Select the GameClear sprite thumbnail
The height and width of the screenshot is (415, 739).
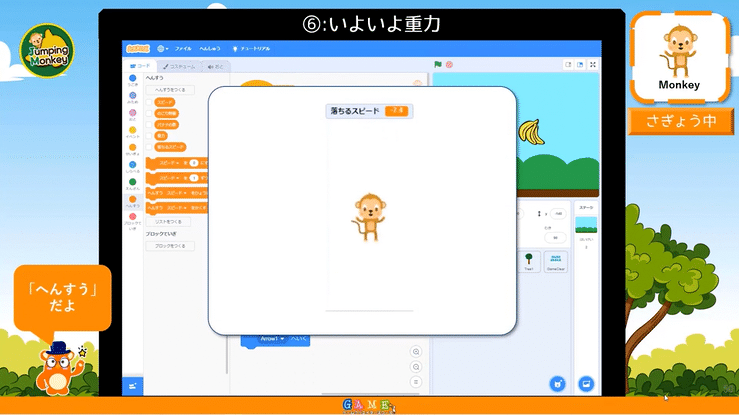(556, 261)
